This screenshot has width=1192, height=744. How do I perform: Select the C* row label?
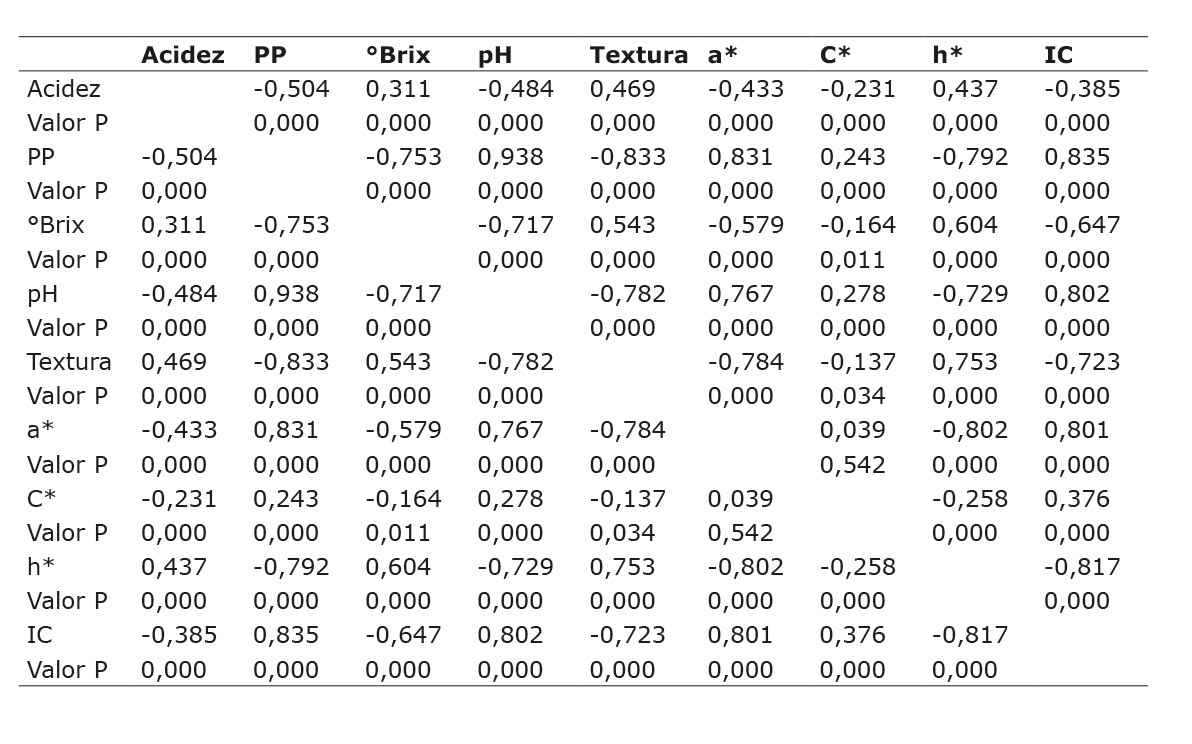click(41, 498)
